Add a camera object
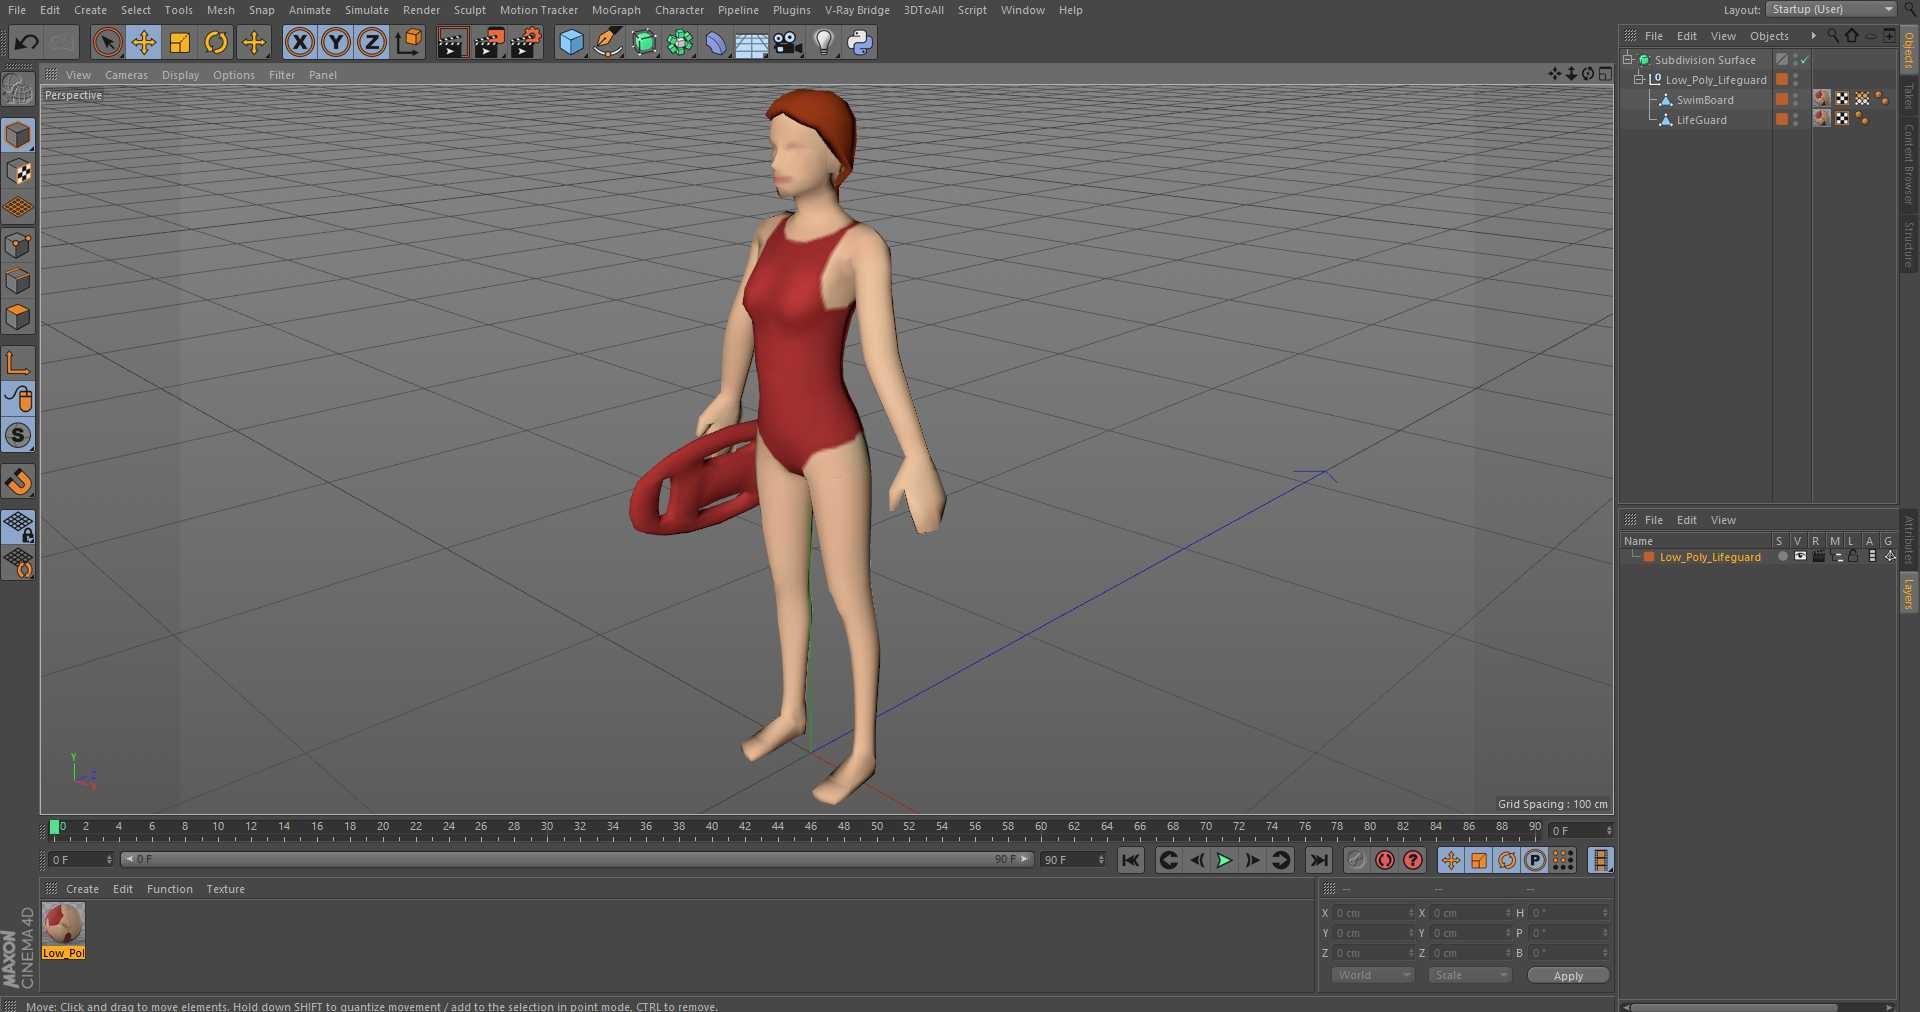This screenshot has height=1012, width=1920. pos(788,42)
